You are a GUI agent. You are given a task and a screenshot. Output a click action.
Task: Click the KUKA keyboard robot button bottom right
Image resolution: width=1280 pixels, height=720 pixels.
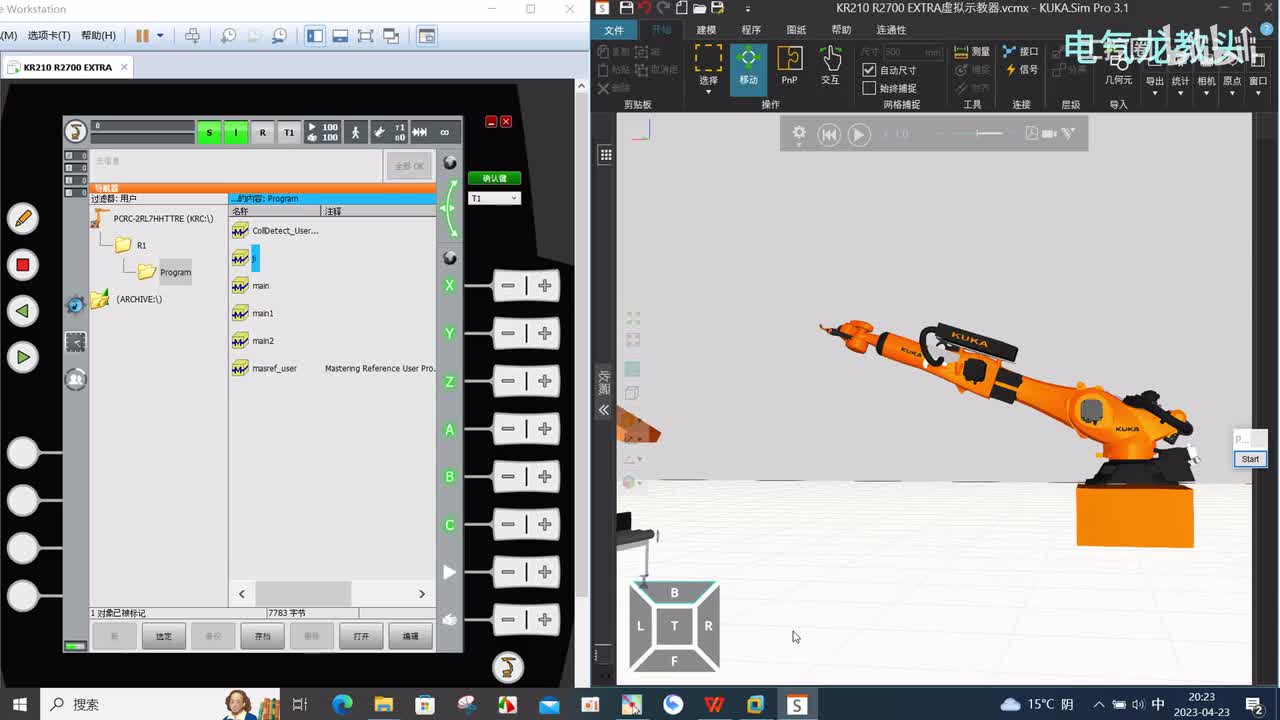[508, 666]
